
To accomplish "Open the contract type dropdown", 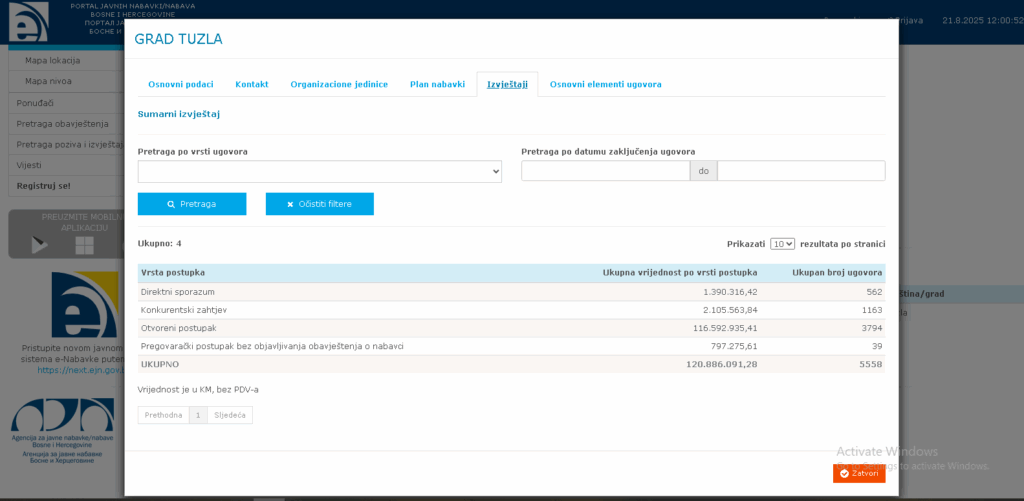I will pos(319,171).
